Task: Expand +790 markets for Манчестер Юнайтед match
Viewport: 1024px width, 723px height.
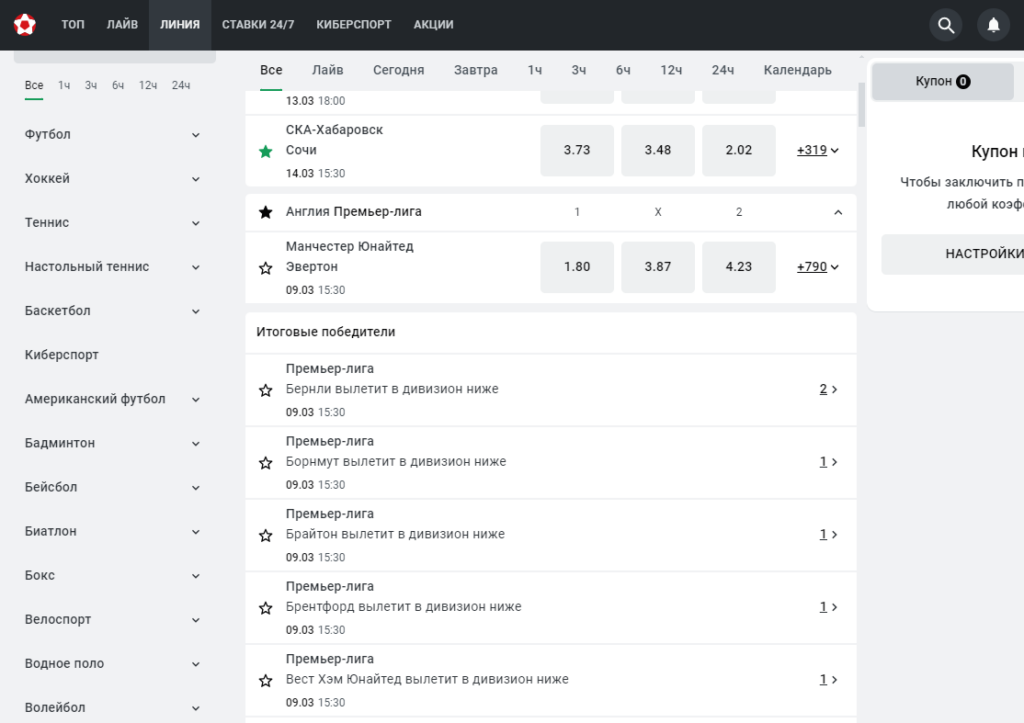Action: [818, 266]
